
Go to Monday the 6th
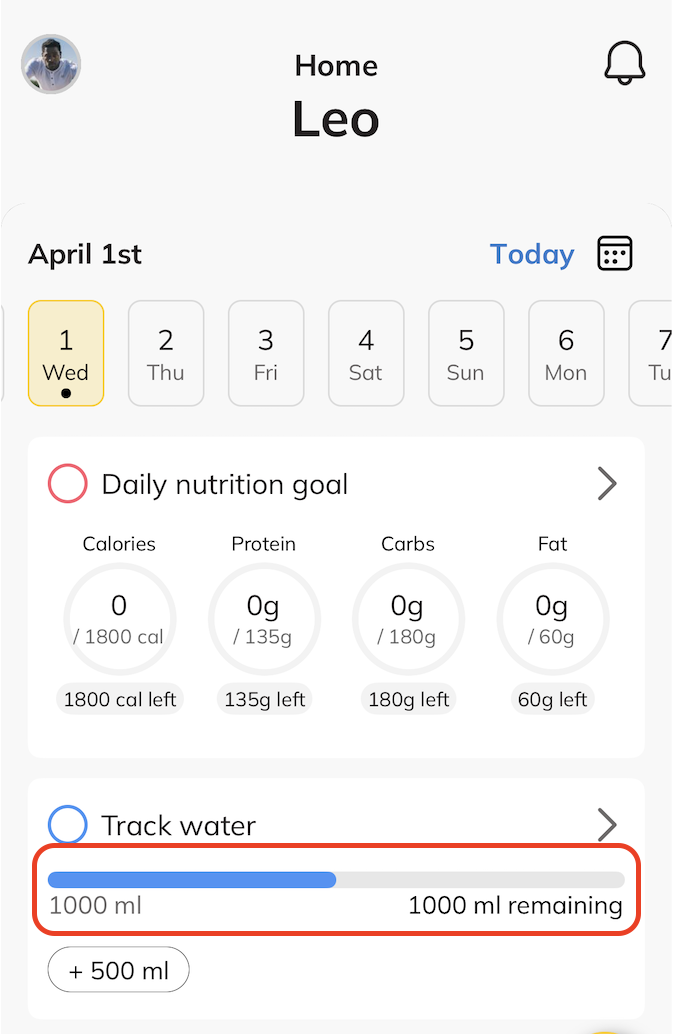(566, 353)
